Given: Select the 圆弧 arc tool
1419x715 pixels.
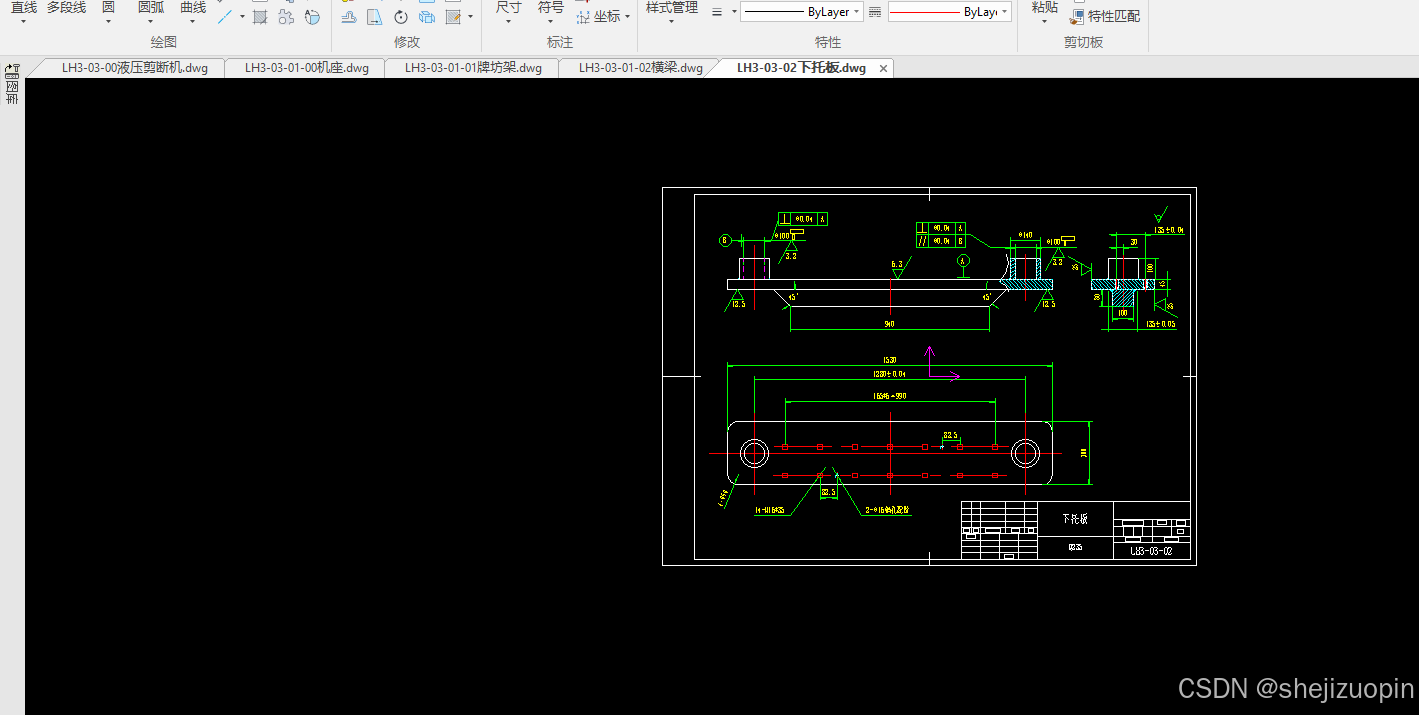Looking at the screenshot, I should (151, 7).
